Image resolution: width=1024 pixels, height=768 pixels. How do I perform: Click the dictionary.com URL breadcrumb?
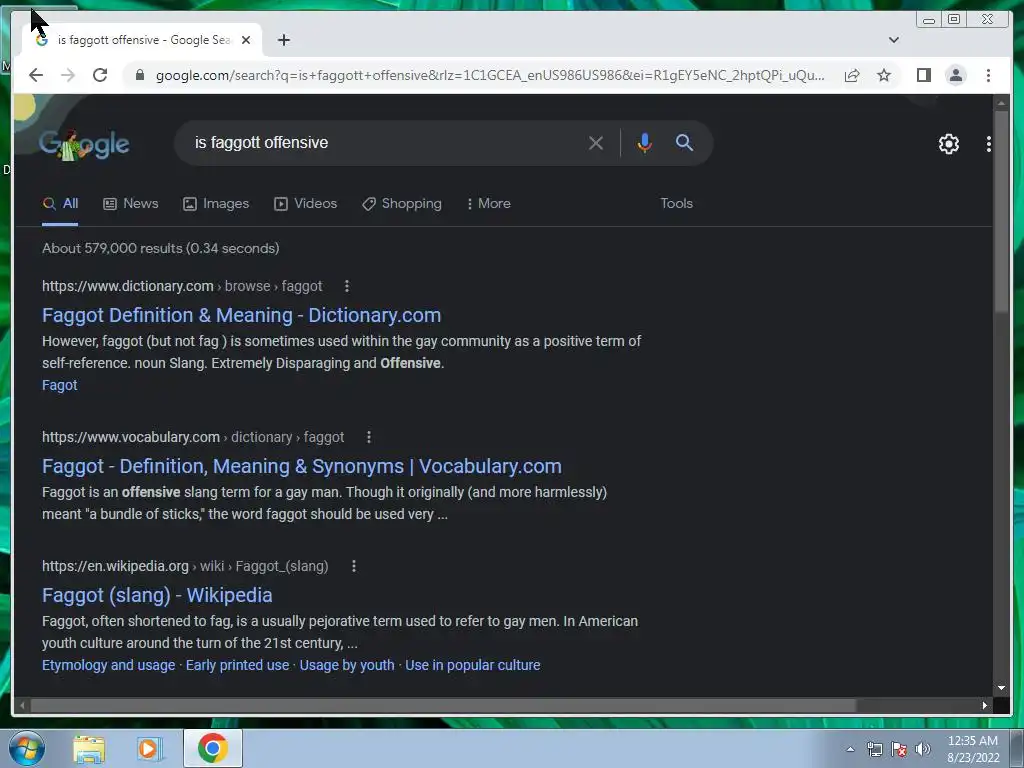point(182,286)
